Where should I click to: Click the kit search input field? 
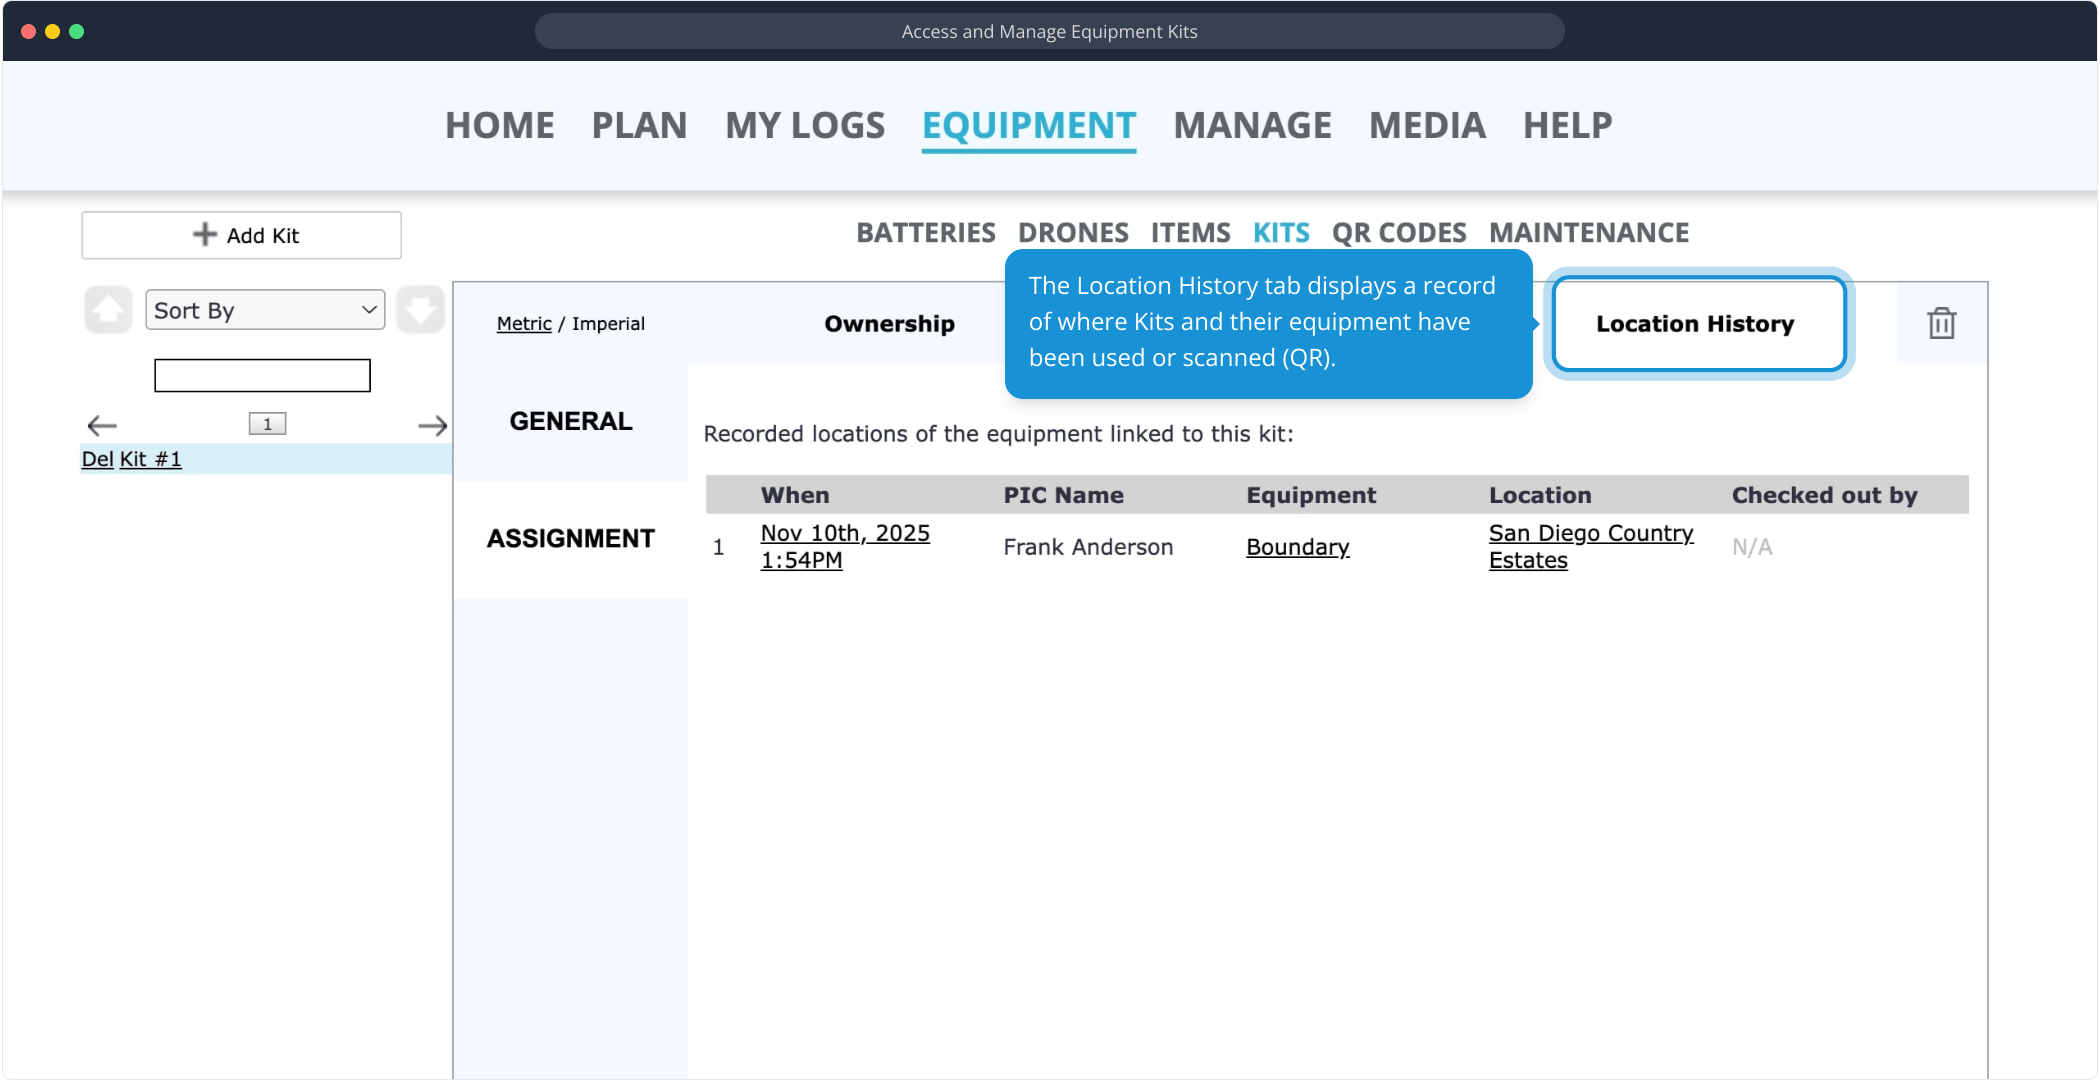coord(262,376)
